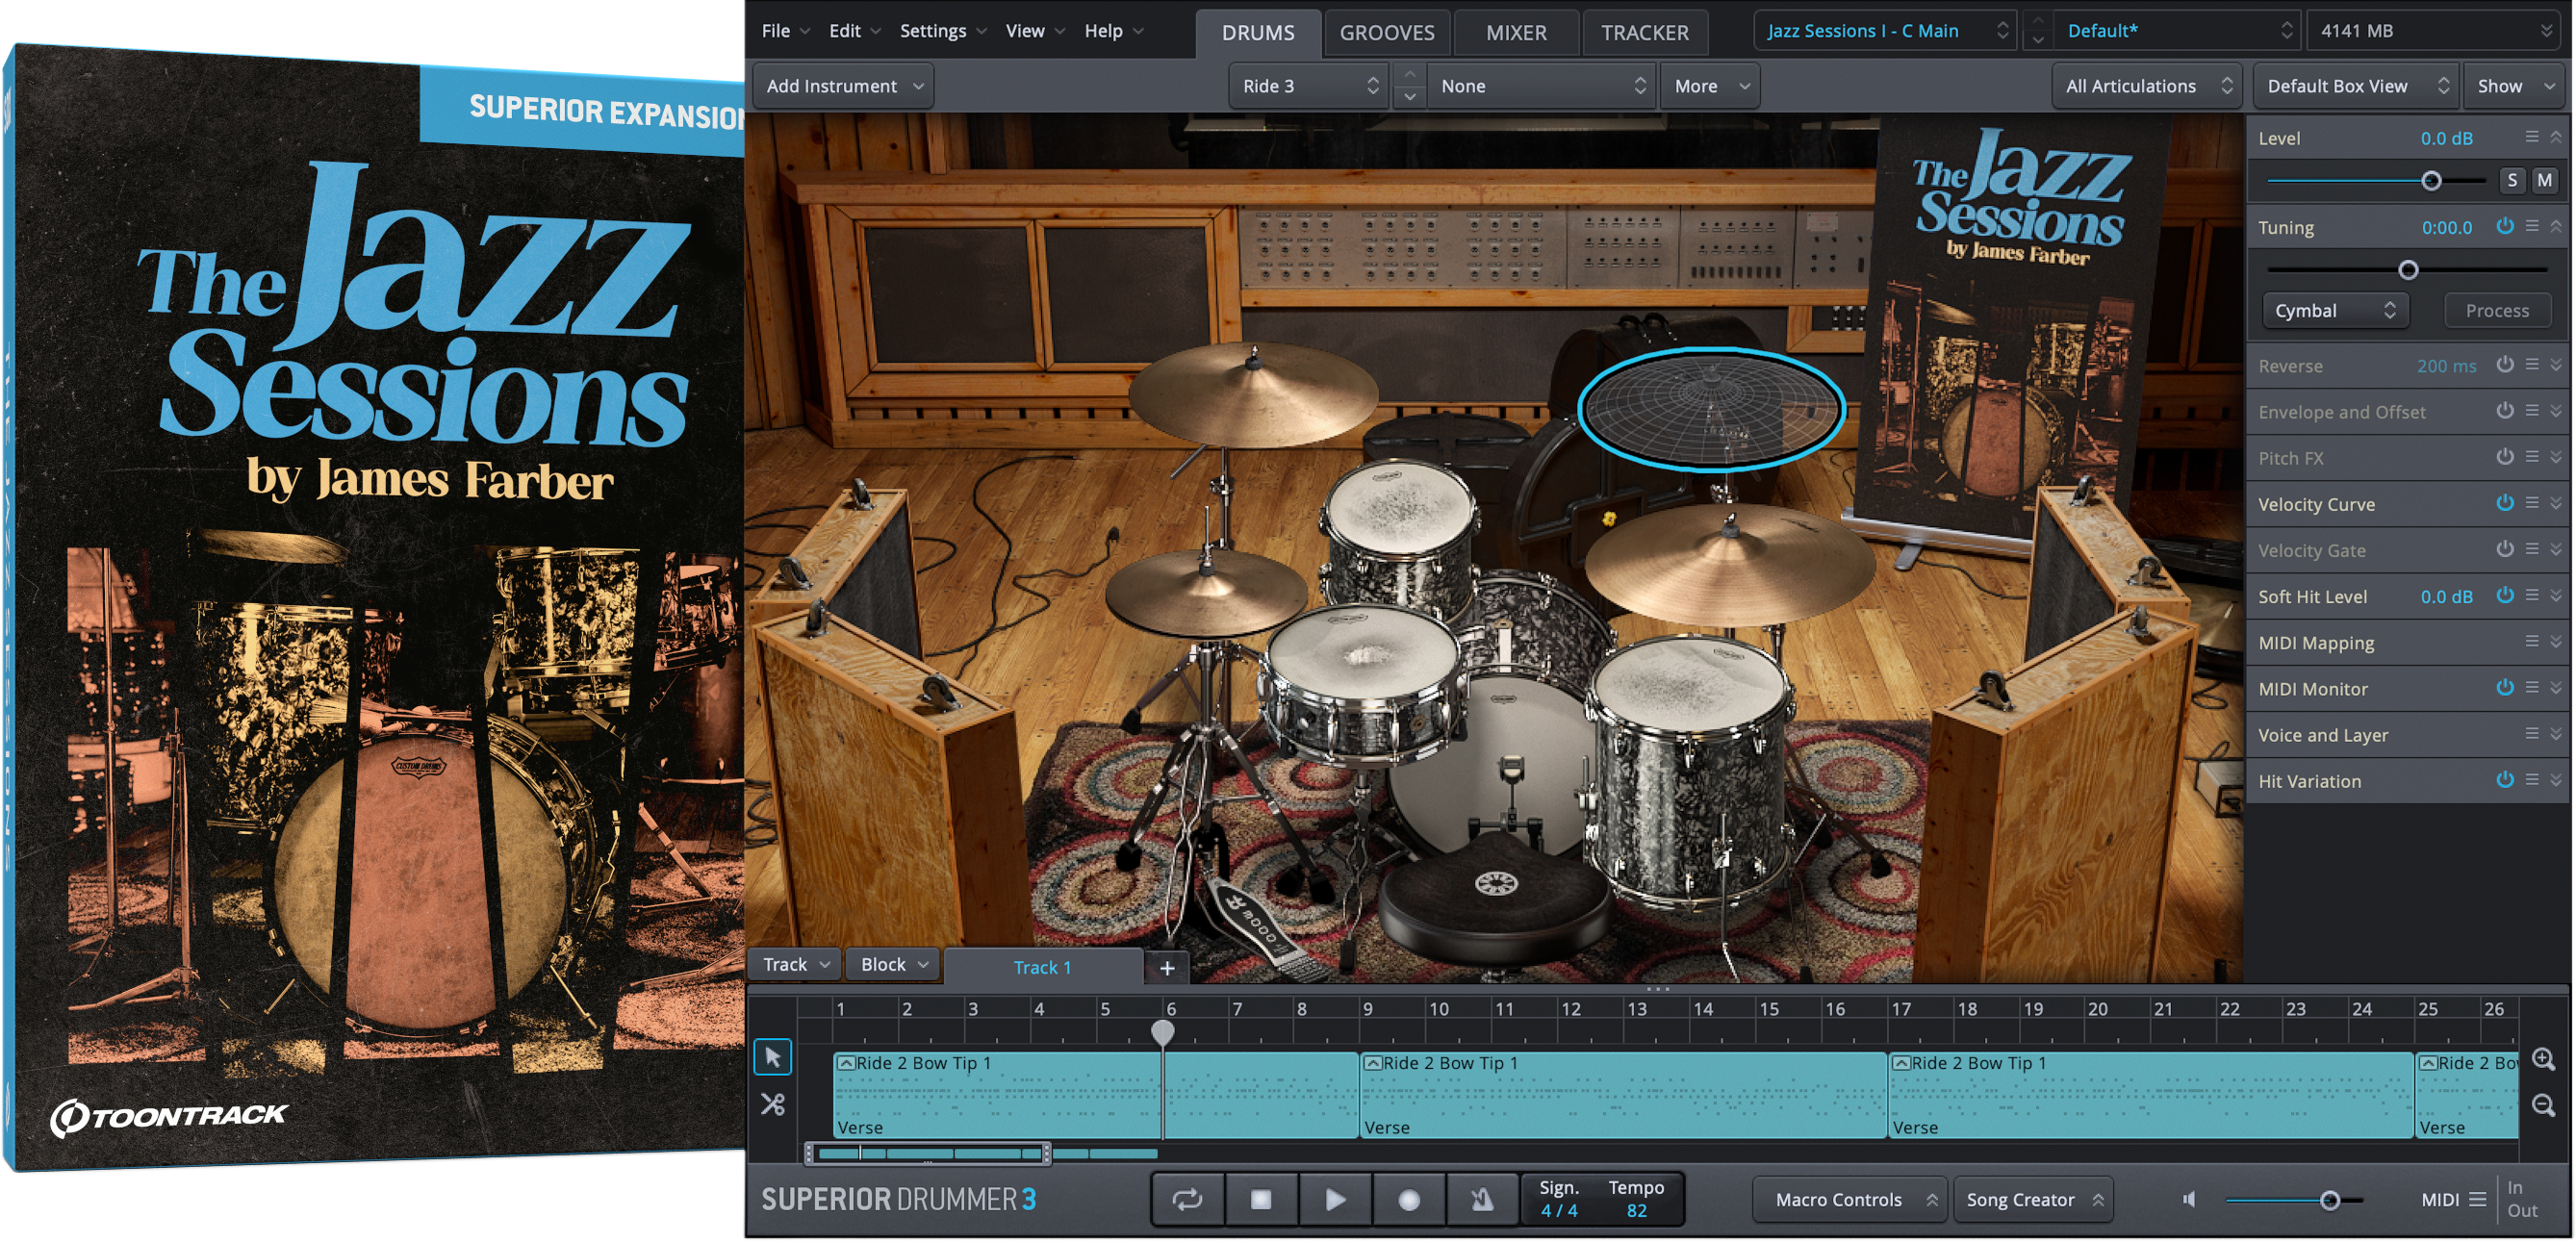2576x1242 pixels.
Task: Click the Process button in the Tuning section
Action: point(2497,310)
